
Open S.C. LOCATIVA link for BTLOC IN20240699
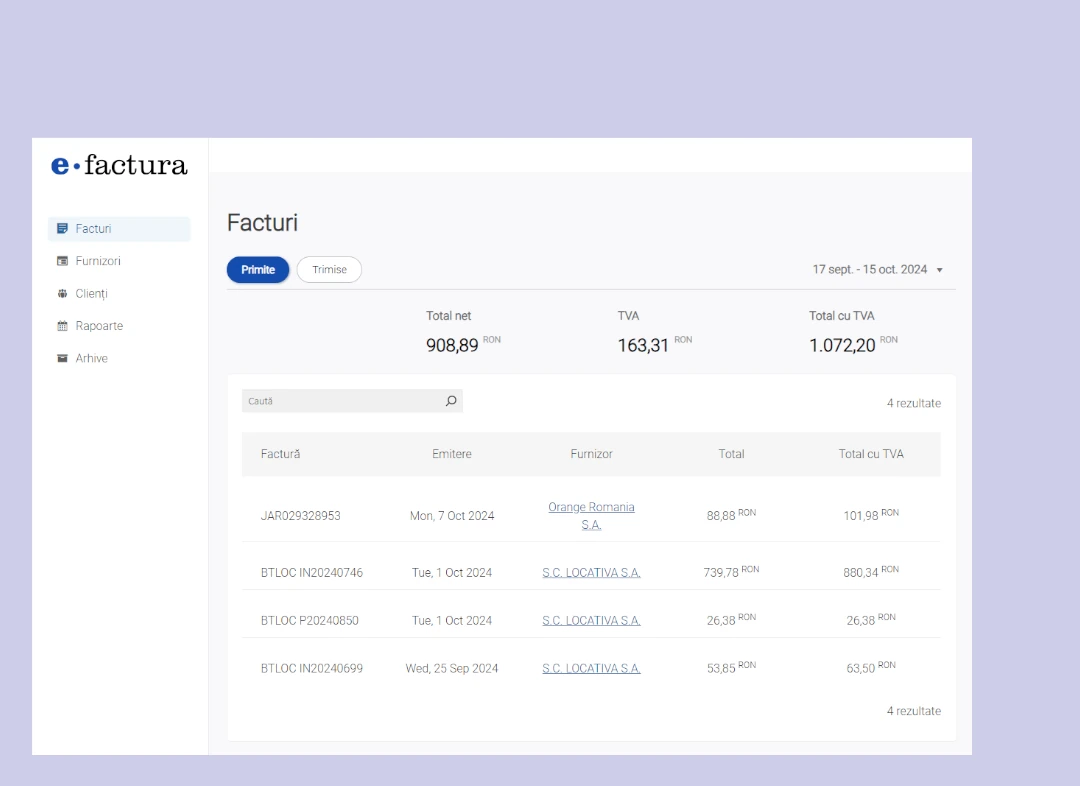click(x=591, y=668)
